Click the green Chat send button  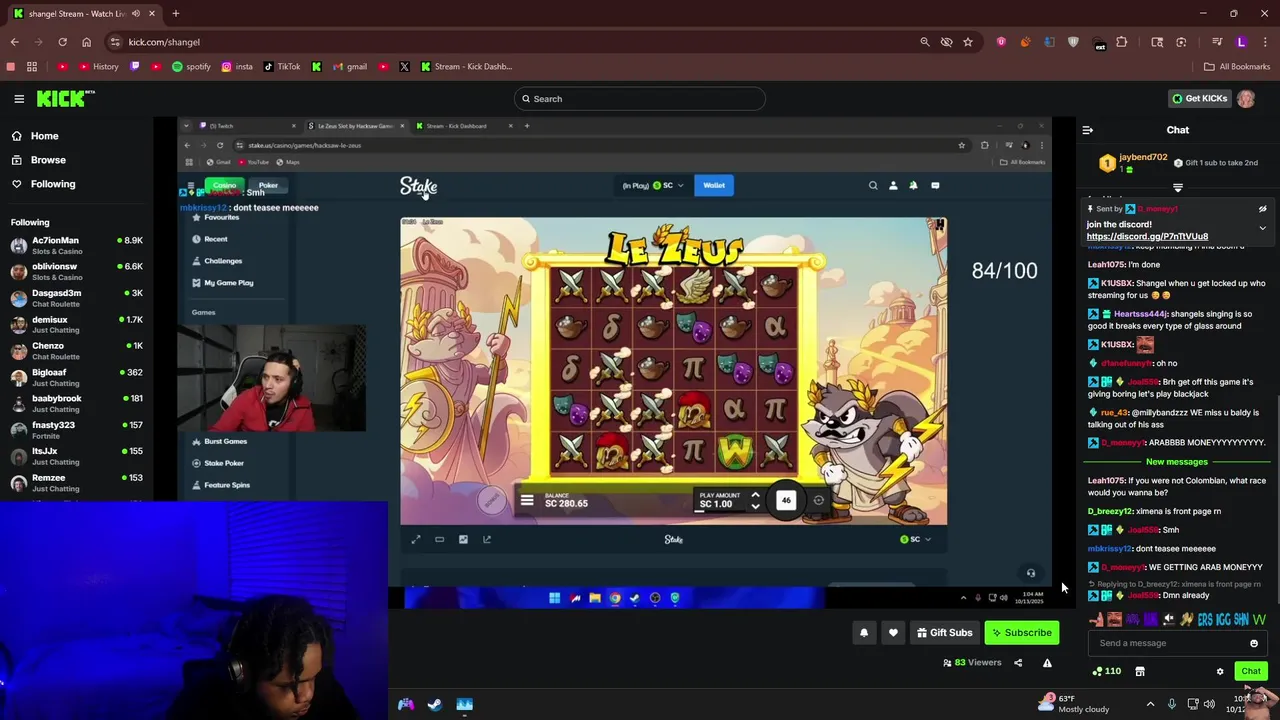click(x=1250, y=672)
